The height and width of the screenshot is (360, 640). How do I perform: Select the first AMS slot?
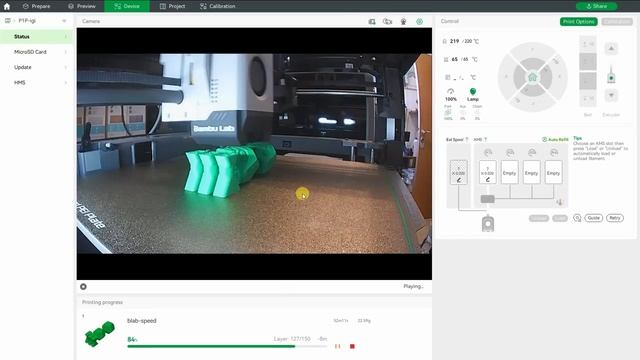coord(487,172)
